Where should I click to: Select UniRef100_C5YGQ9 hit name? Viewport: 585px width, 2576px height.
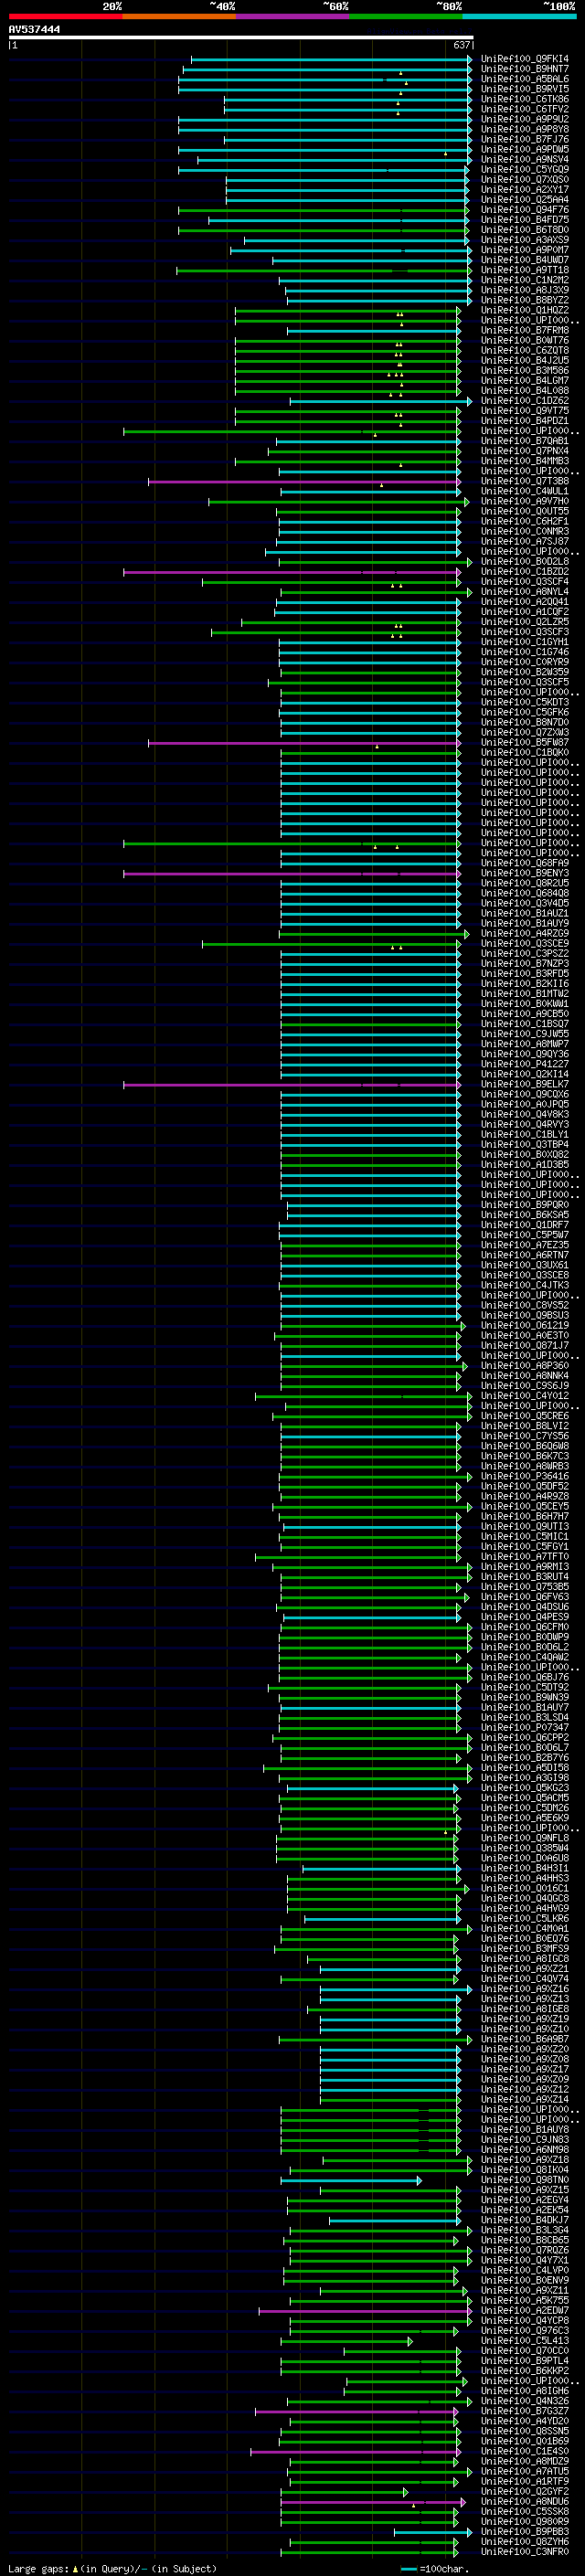click(x=525, y=170)
